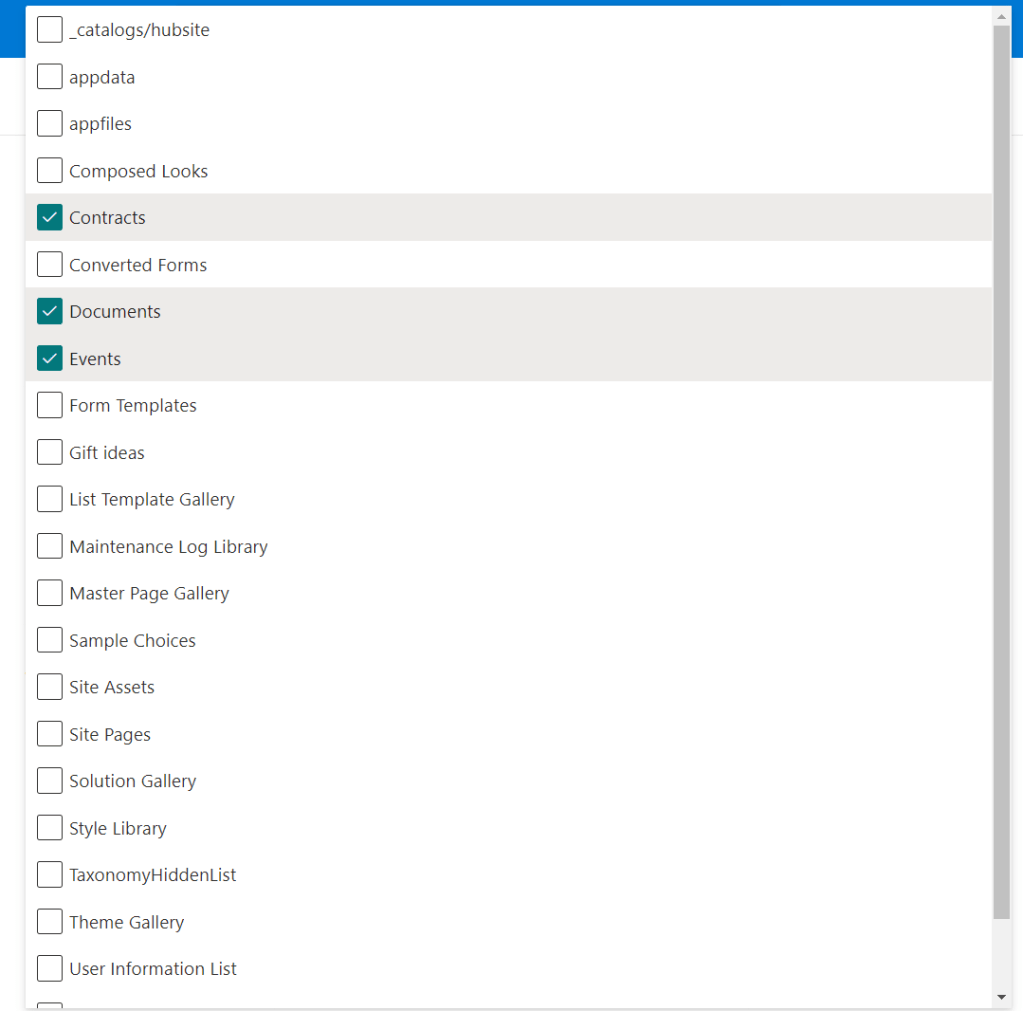Check the Converted Forms item
This screenshot has width=1023, height=1011.
50,265
